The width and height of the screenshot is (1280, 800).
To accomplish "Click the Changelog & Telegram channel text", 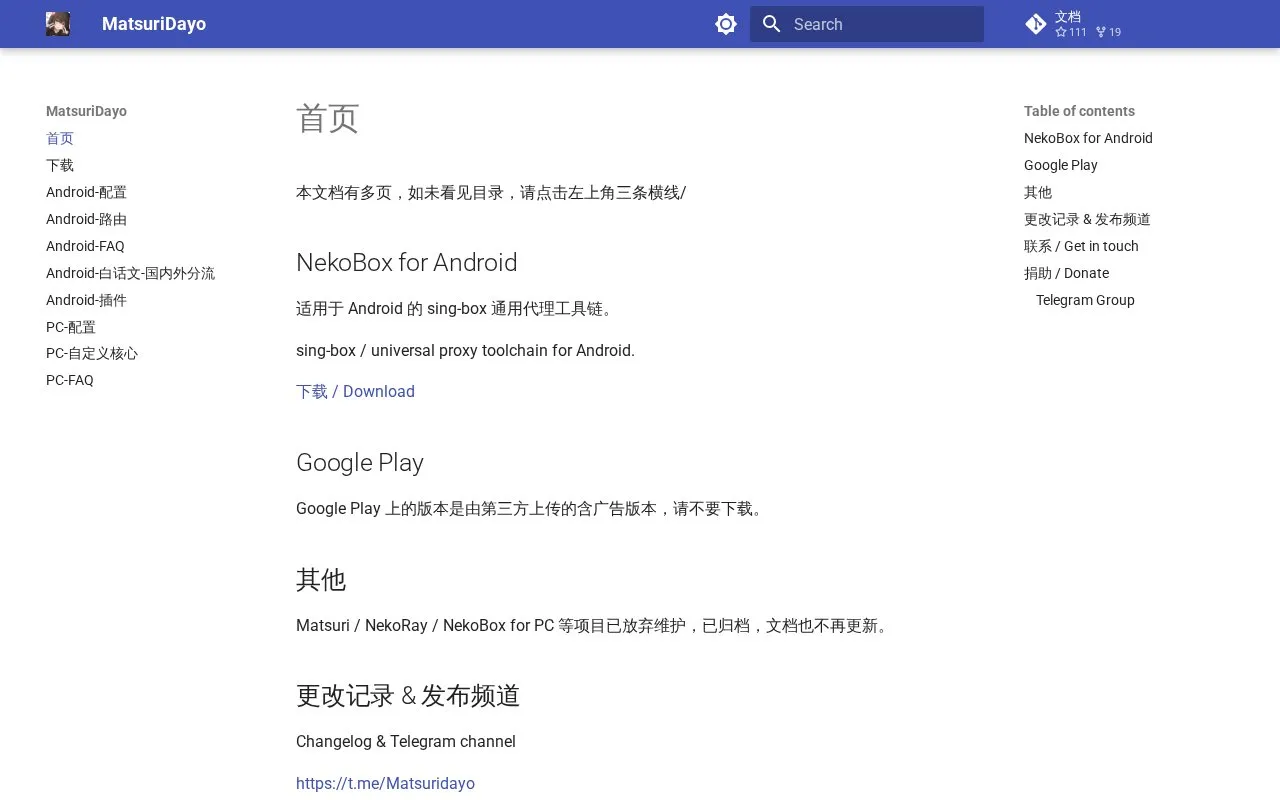I will [x=406, y=741].
